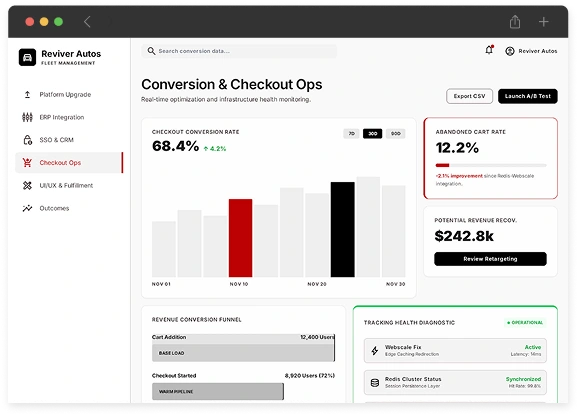
Task: Click the black bar in conversion chart
Action: pyautogui.click(x=343, y=230)
